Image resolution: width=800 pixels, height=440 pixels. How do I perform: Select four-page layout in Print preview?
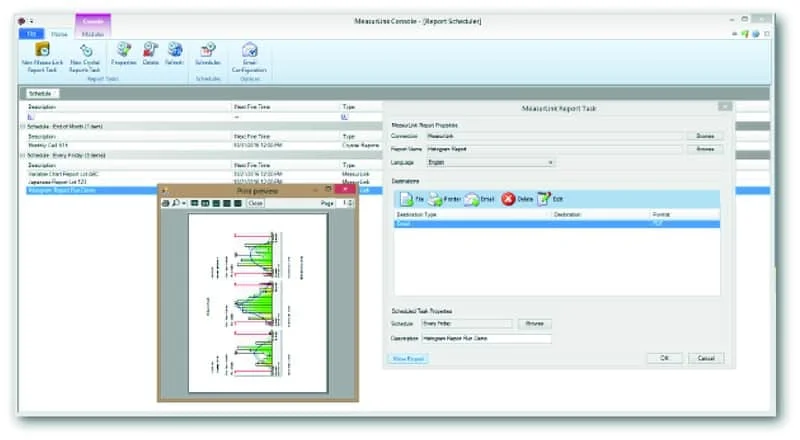coord(227,203)
